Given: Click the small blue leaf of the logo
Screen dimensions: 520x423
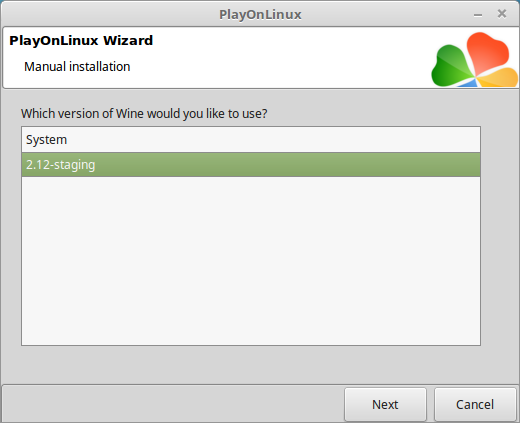Looking at the screenshot, I should (x=467, y=83).
